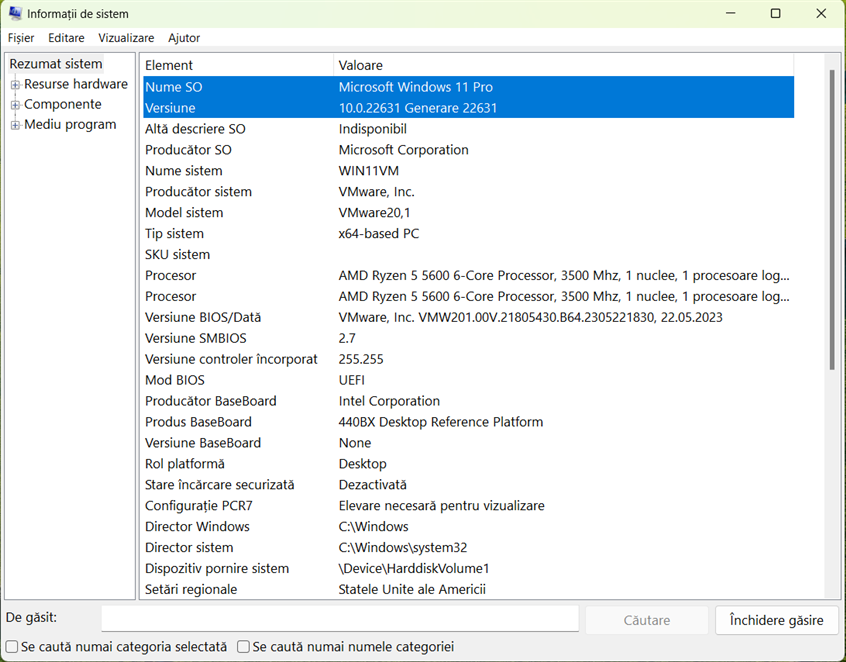Select the Mod BIOS row
This screenshot has width=846, height=662.
[x=468, y=380]
